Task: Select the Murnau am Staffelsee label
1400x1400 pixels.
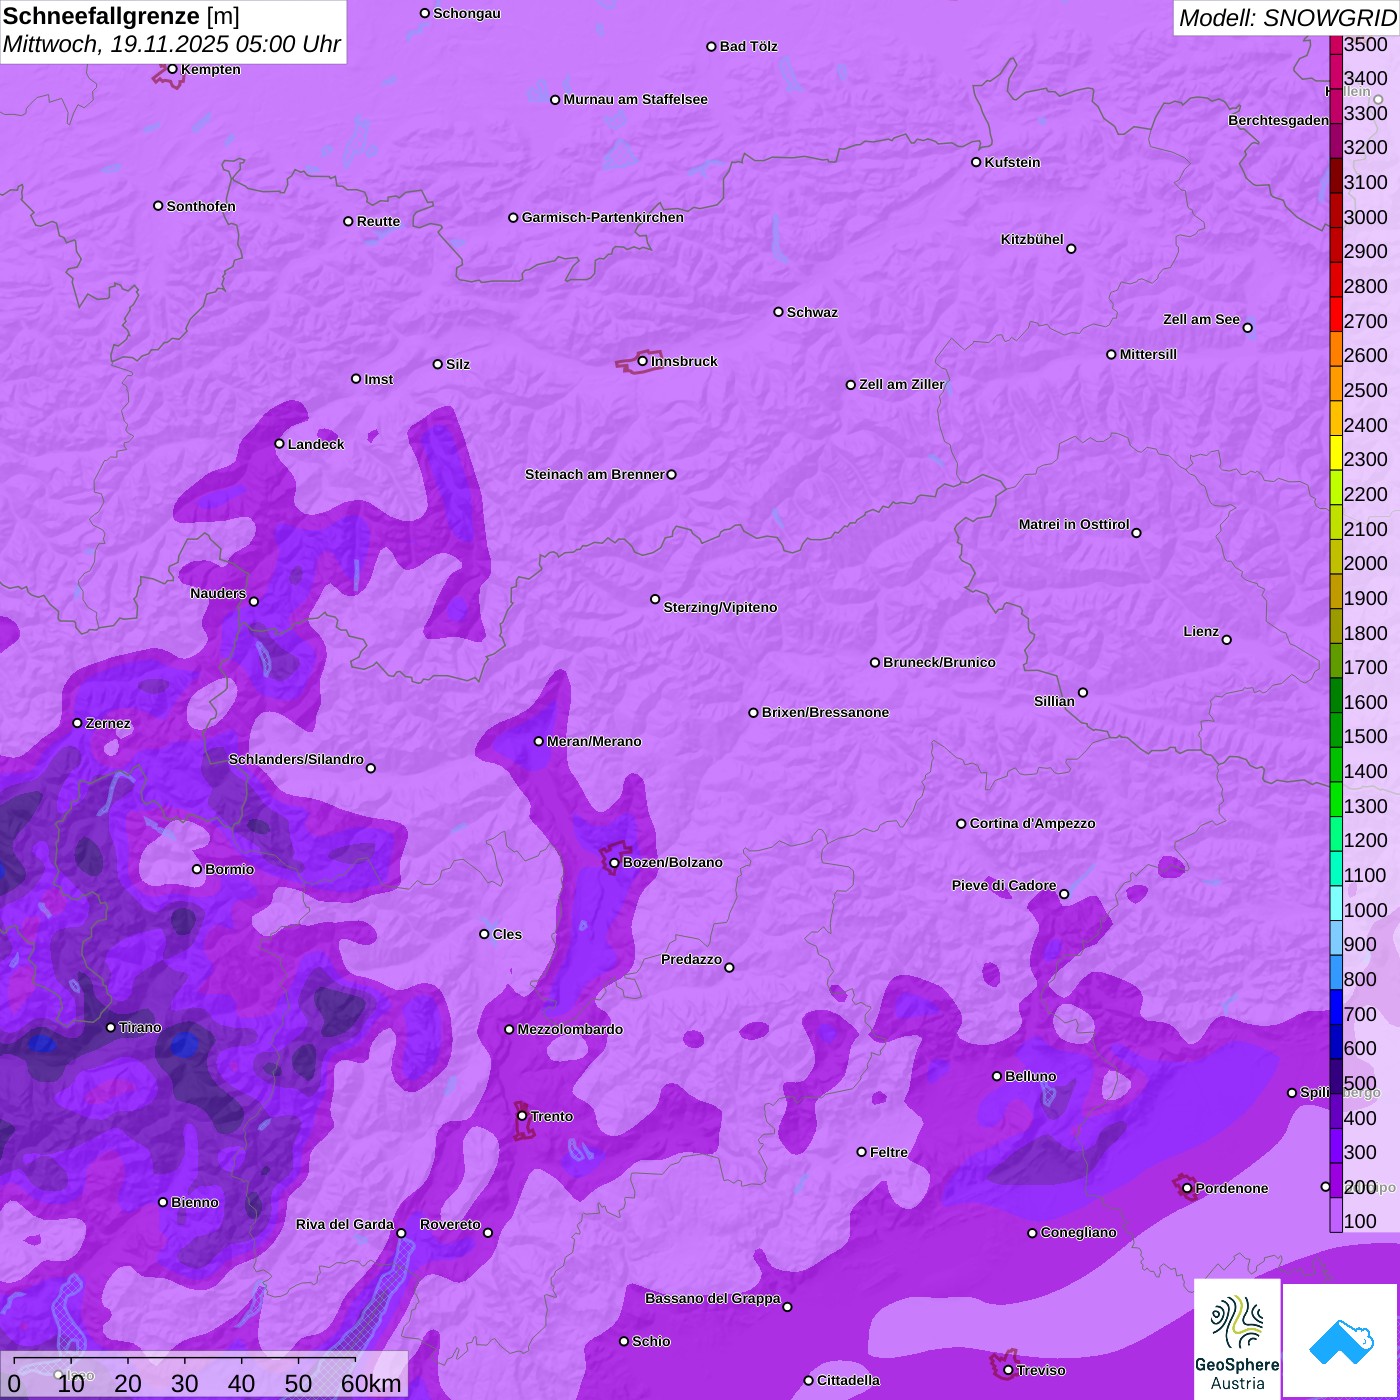Action: coord(635,99)
